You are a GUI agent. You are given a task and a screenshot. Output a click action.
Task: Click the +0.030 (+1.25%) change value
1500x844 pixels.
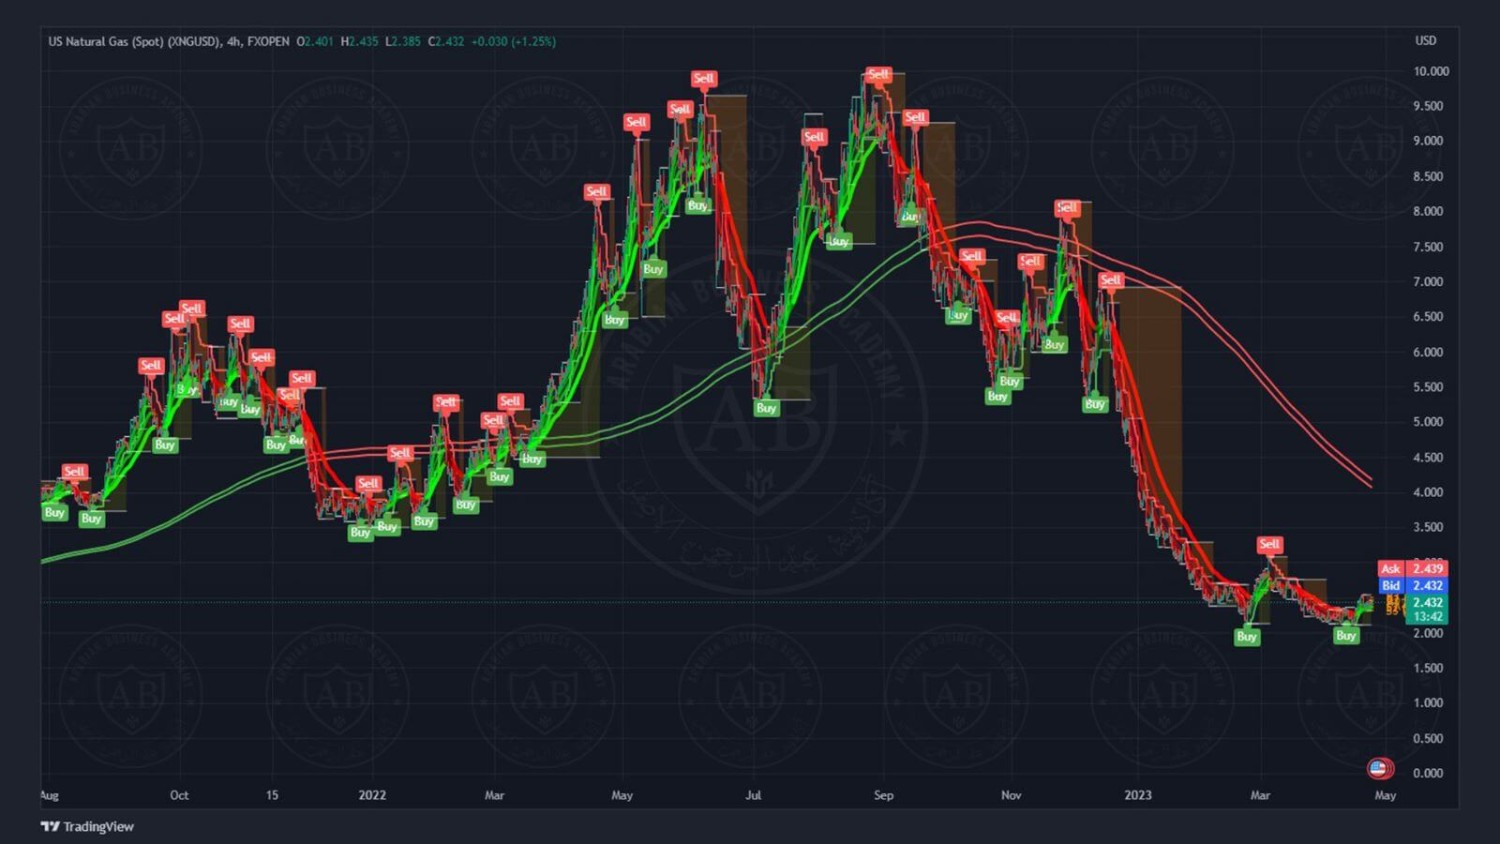point(513,41)
